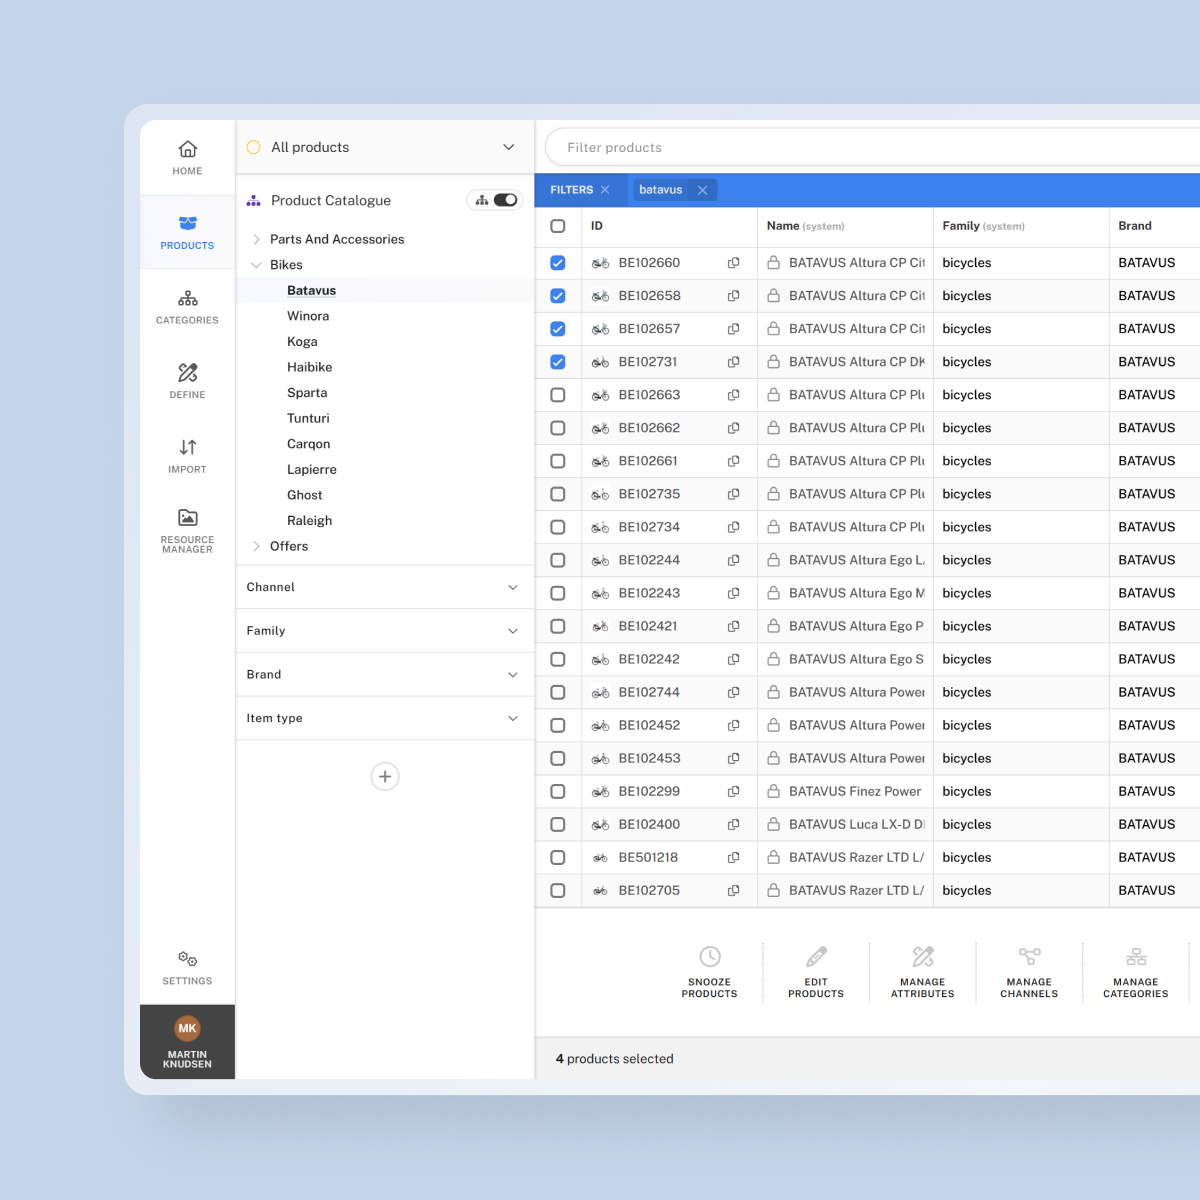The image size is (1200, 1200).
Task: Go to Categories in the sidebar
Action: (187, 306)
